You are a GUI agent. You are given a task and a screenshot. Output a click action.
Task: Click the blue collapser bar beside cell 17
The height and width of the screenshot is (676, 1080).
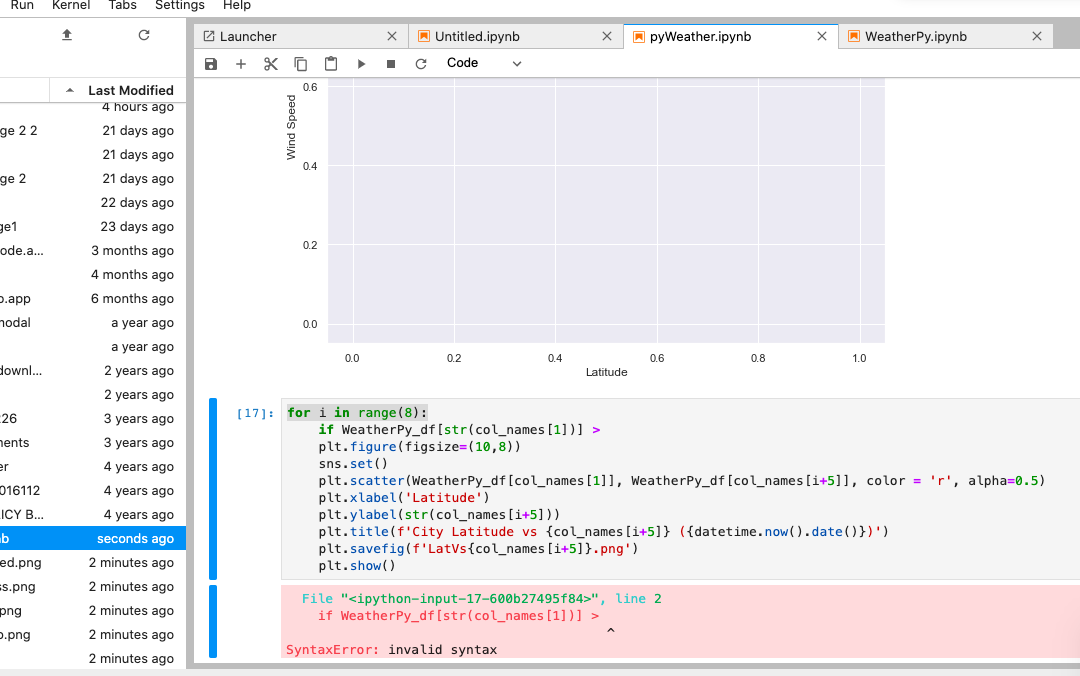tap(213, 489)
